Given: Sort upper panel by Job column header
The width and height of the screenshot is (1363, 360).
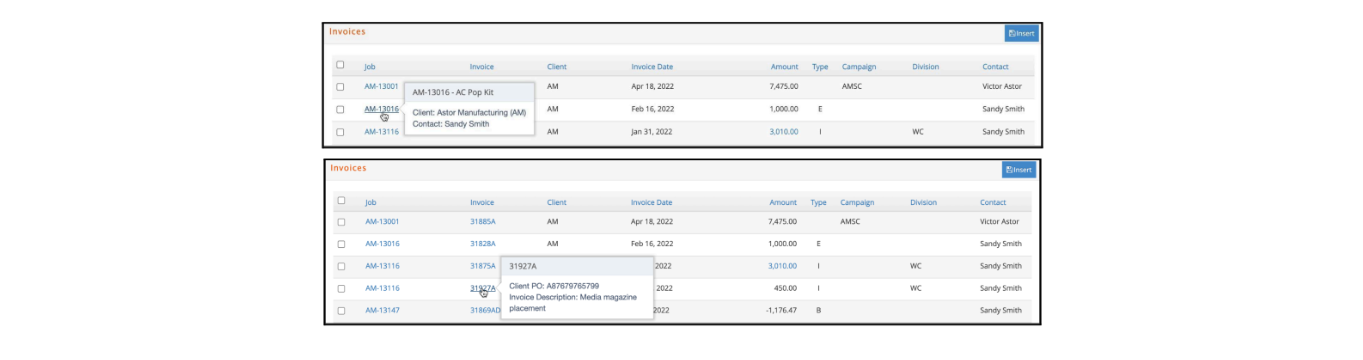Looking at the screenshot, I should click(370, 67).
